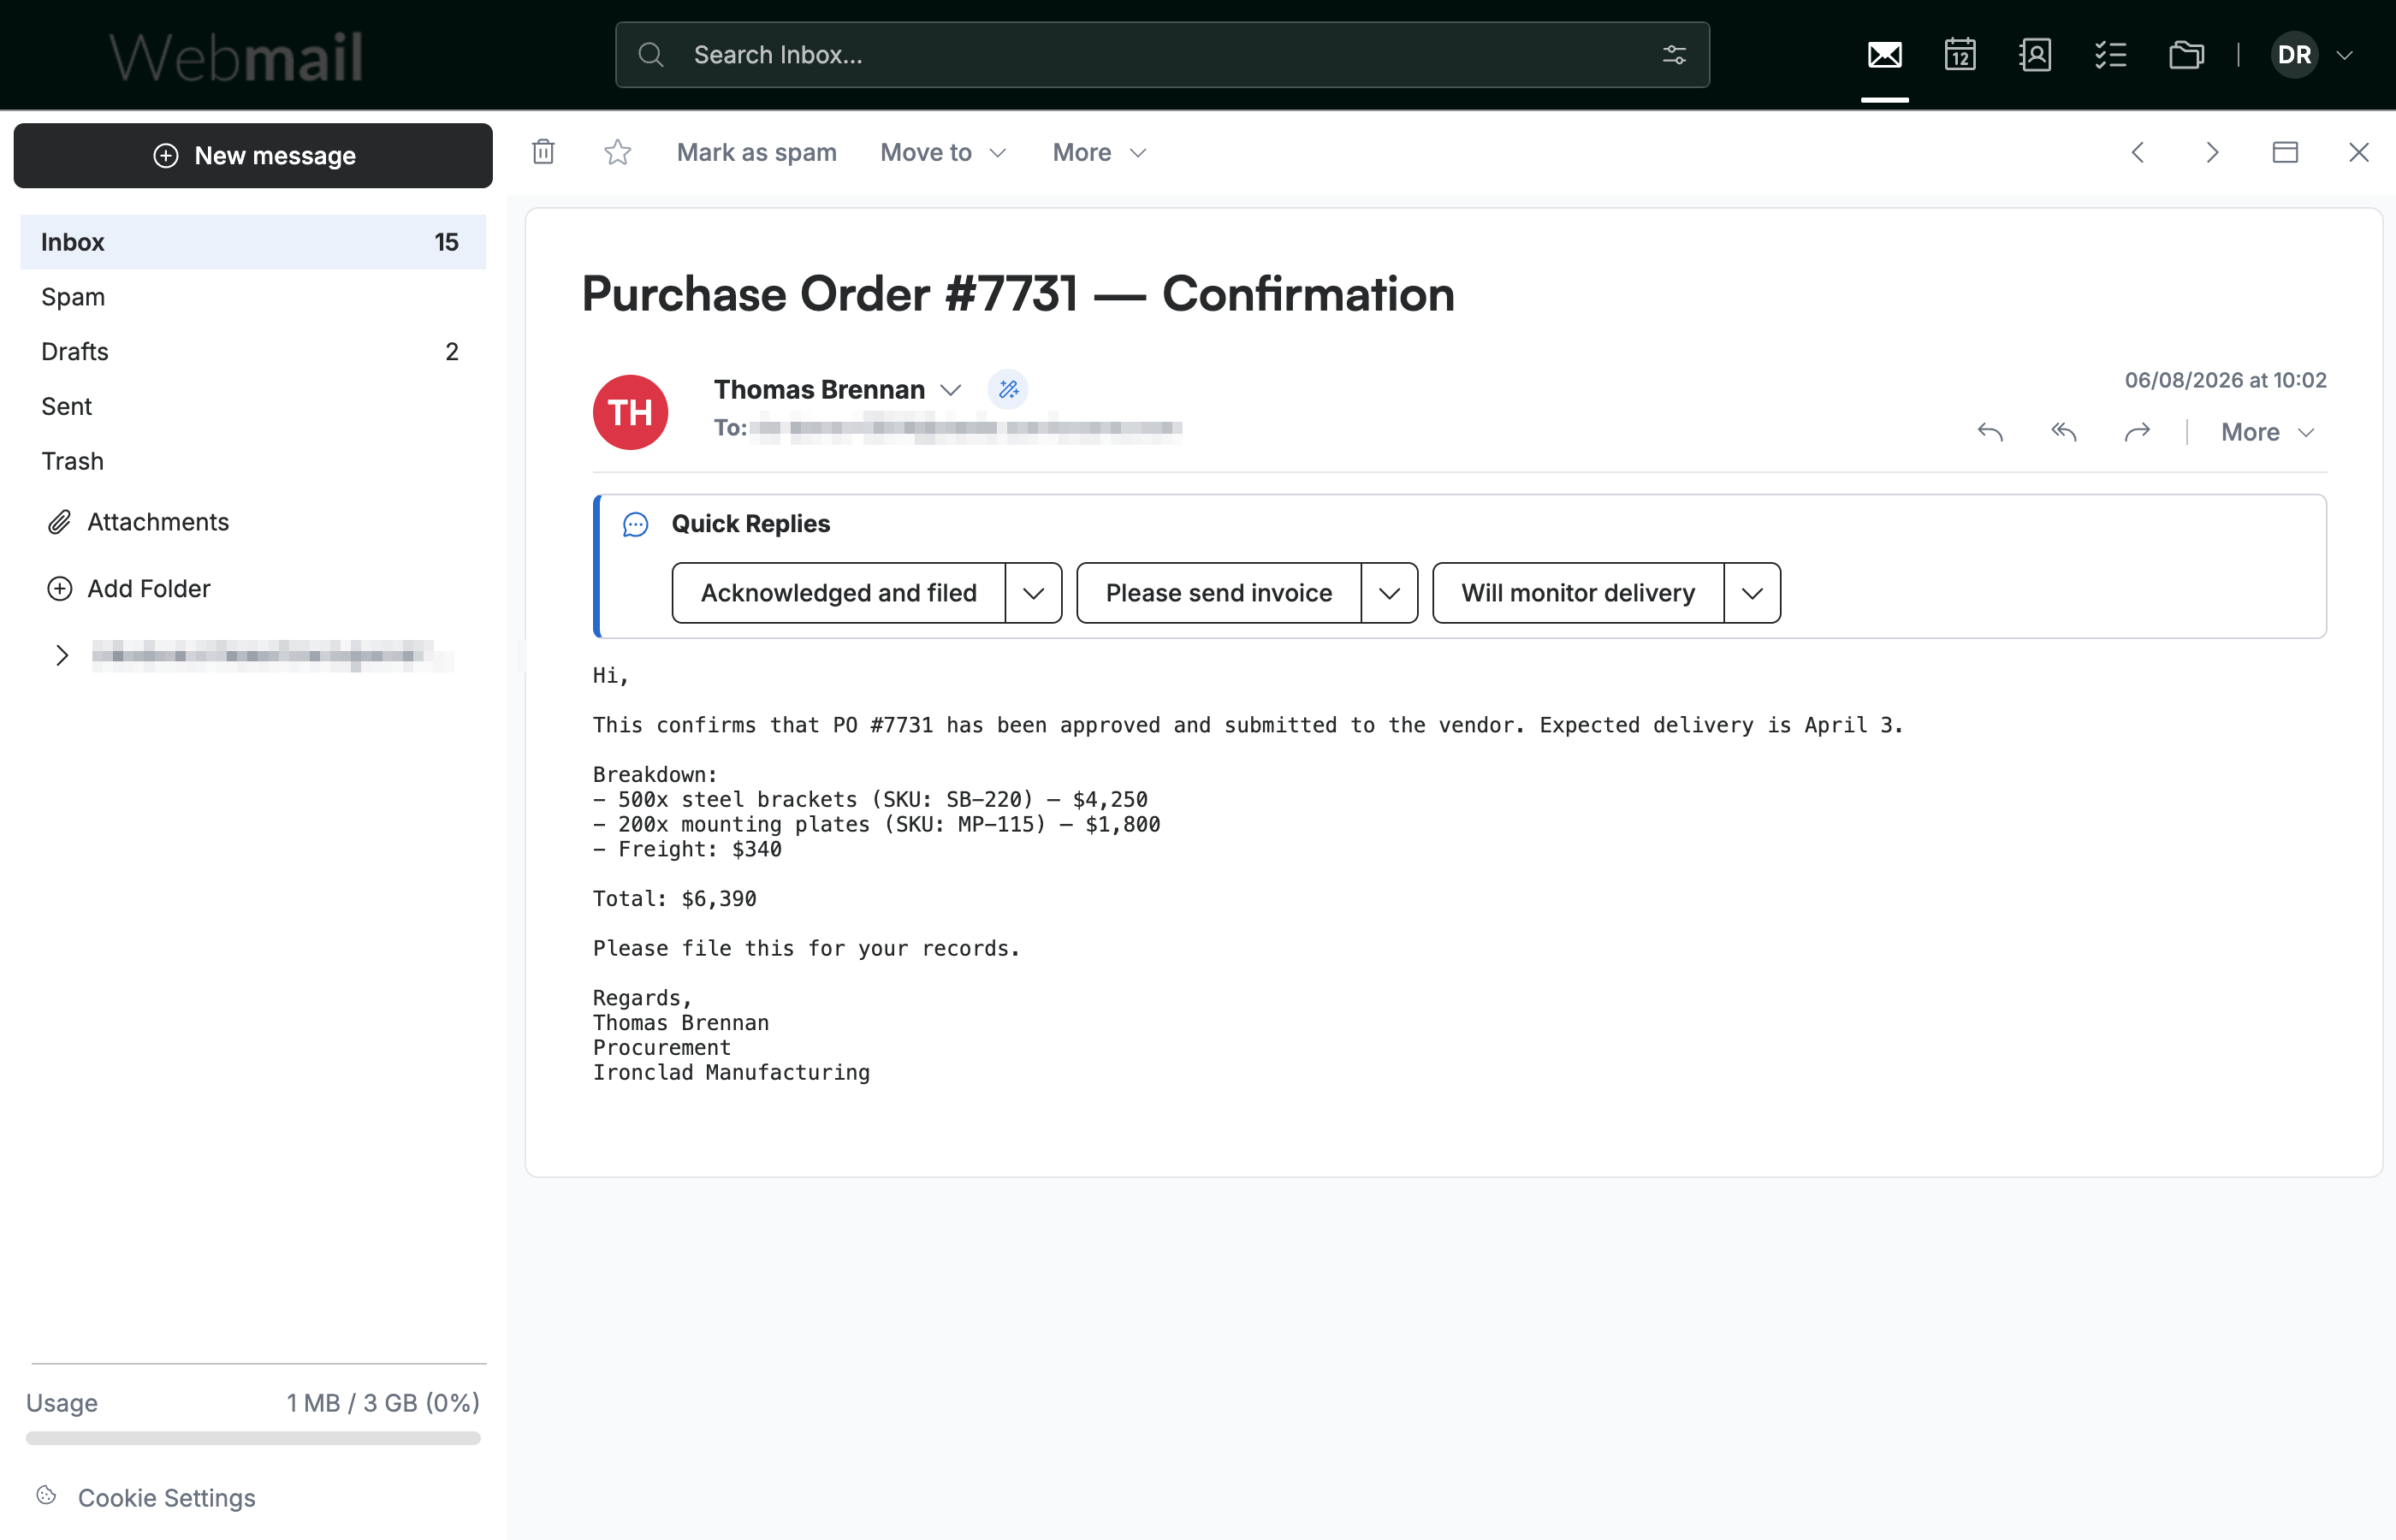Open the Mail app icon in header

pos(1884,55)
